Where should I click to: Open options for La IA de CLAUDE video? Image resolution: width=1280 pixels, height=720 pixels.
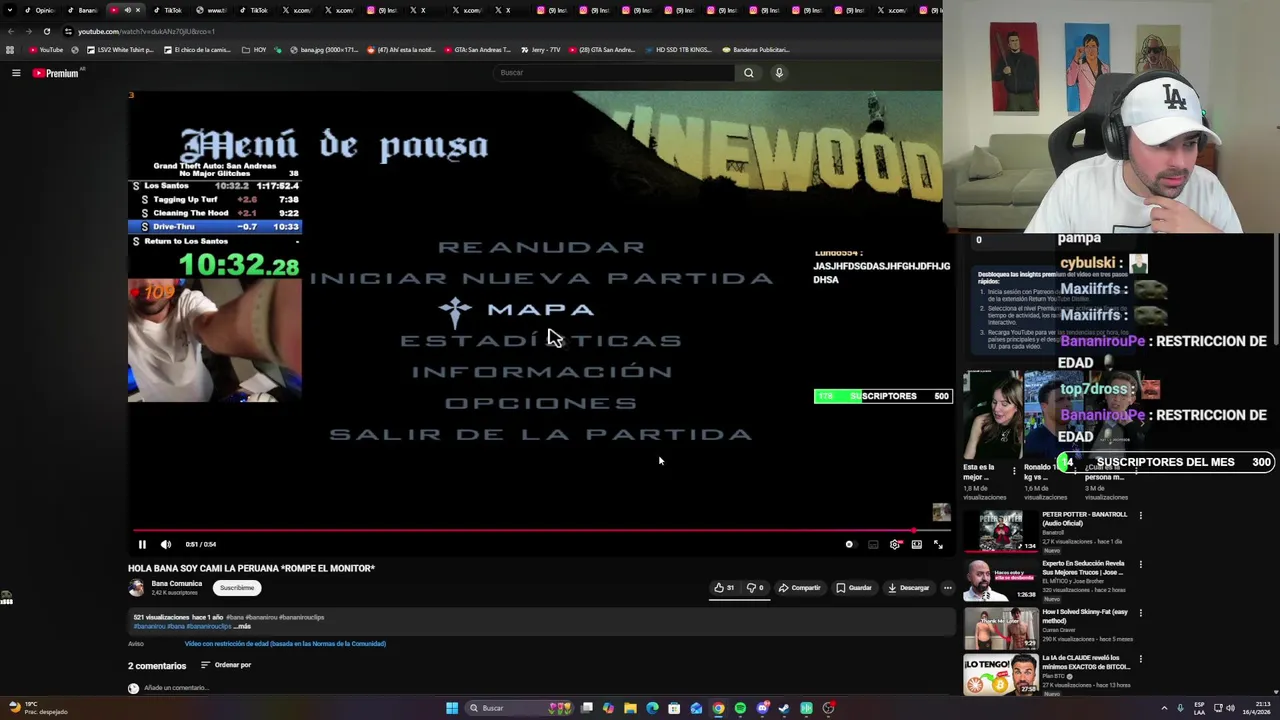(1140, 660)
